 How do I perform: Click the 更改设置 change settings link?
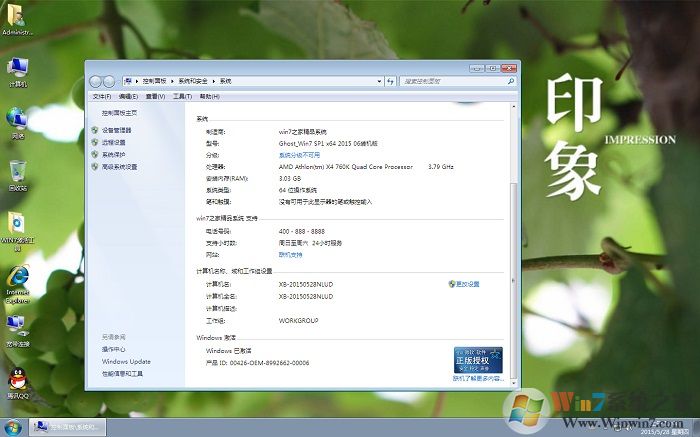pyautogui.click(x=467, y=284)
